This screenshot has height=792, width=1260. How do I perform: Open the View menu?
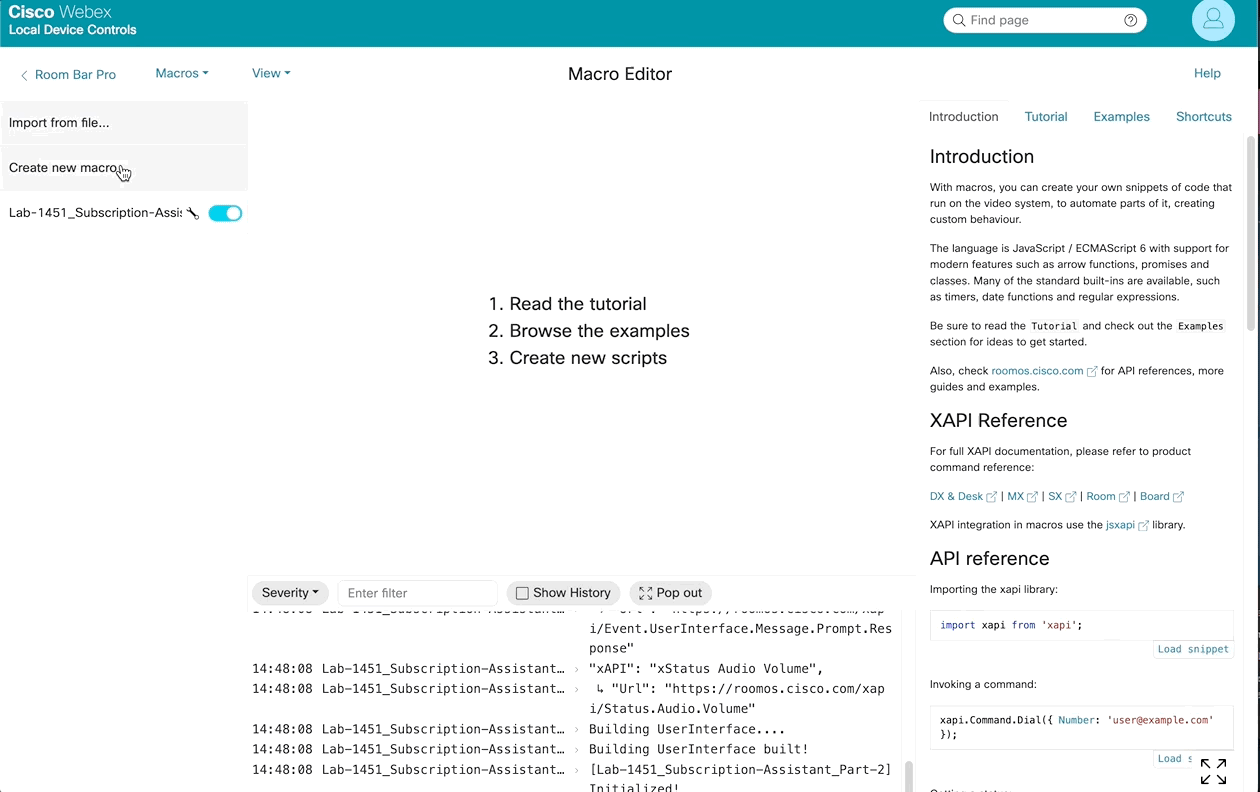(x=270, y=73)
